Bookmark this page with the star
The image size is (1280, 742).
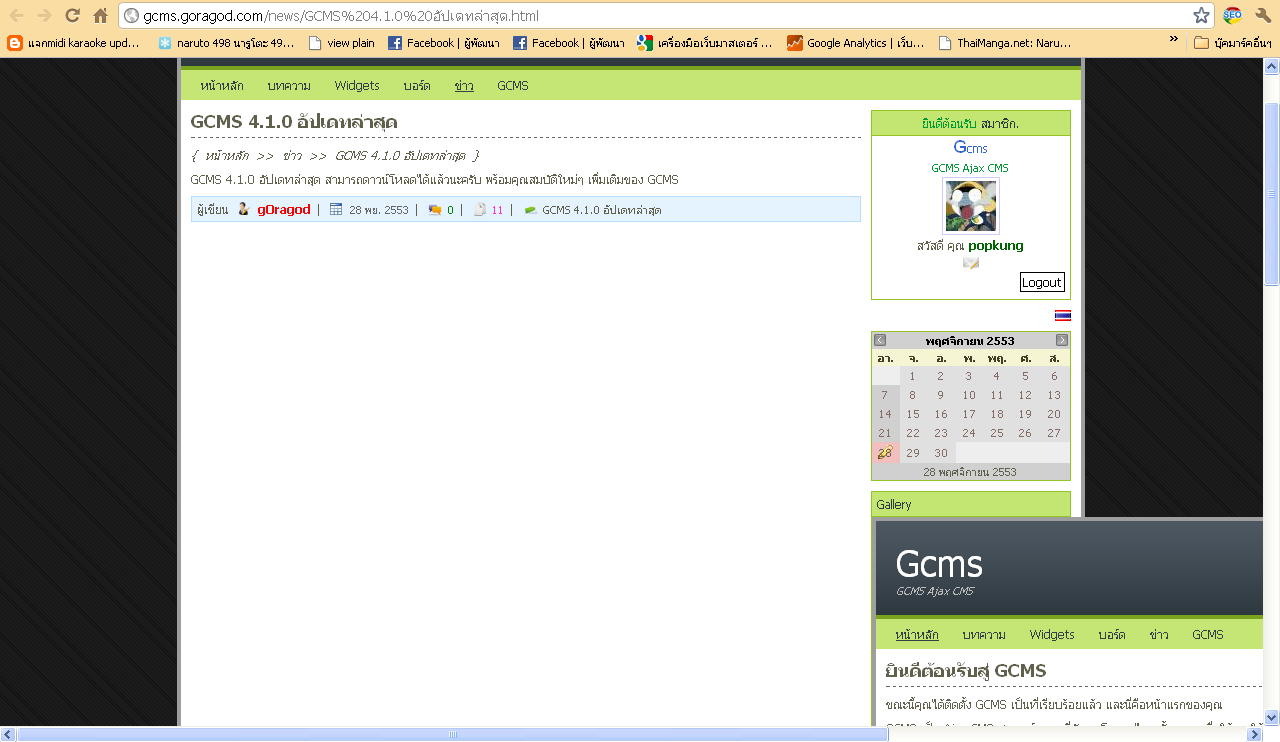[x=1201, y=15]
